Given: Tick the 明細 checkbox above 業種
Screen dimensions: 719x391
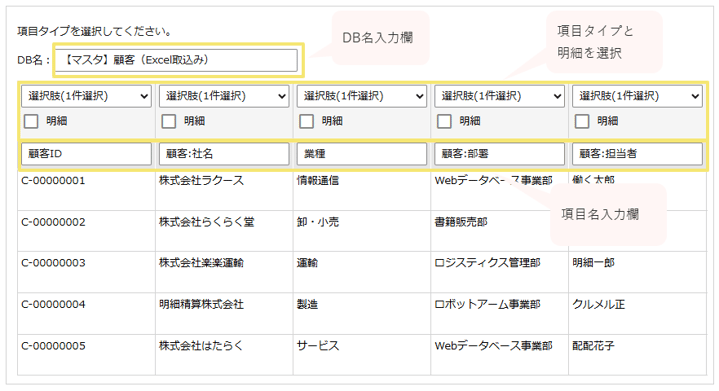Looking at the screenshot, I should [306, 121].
